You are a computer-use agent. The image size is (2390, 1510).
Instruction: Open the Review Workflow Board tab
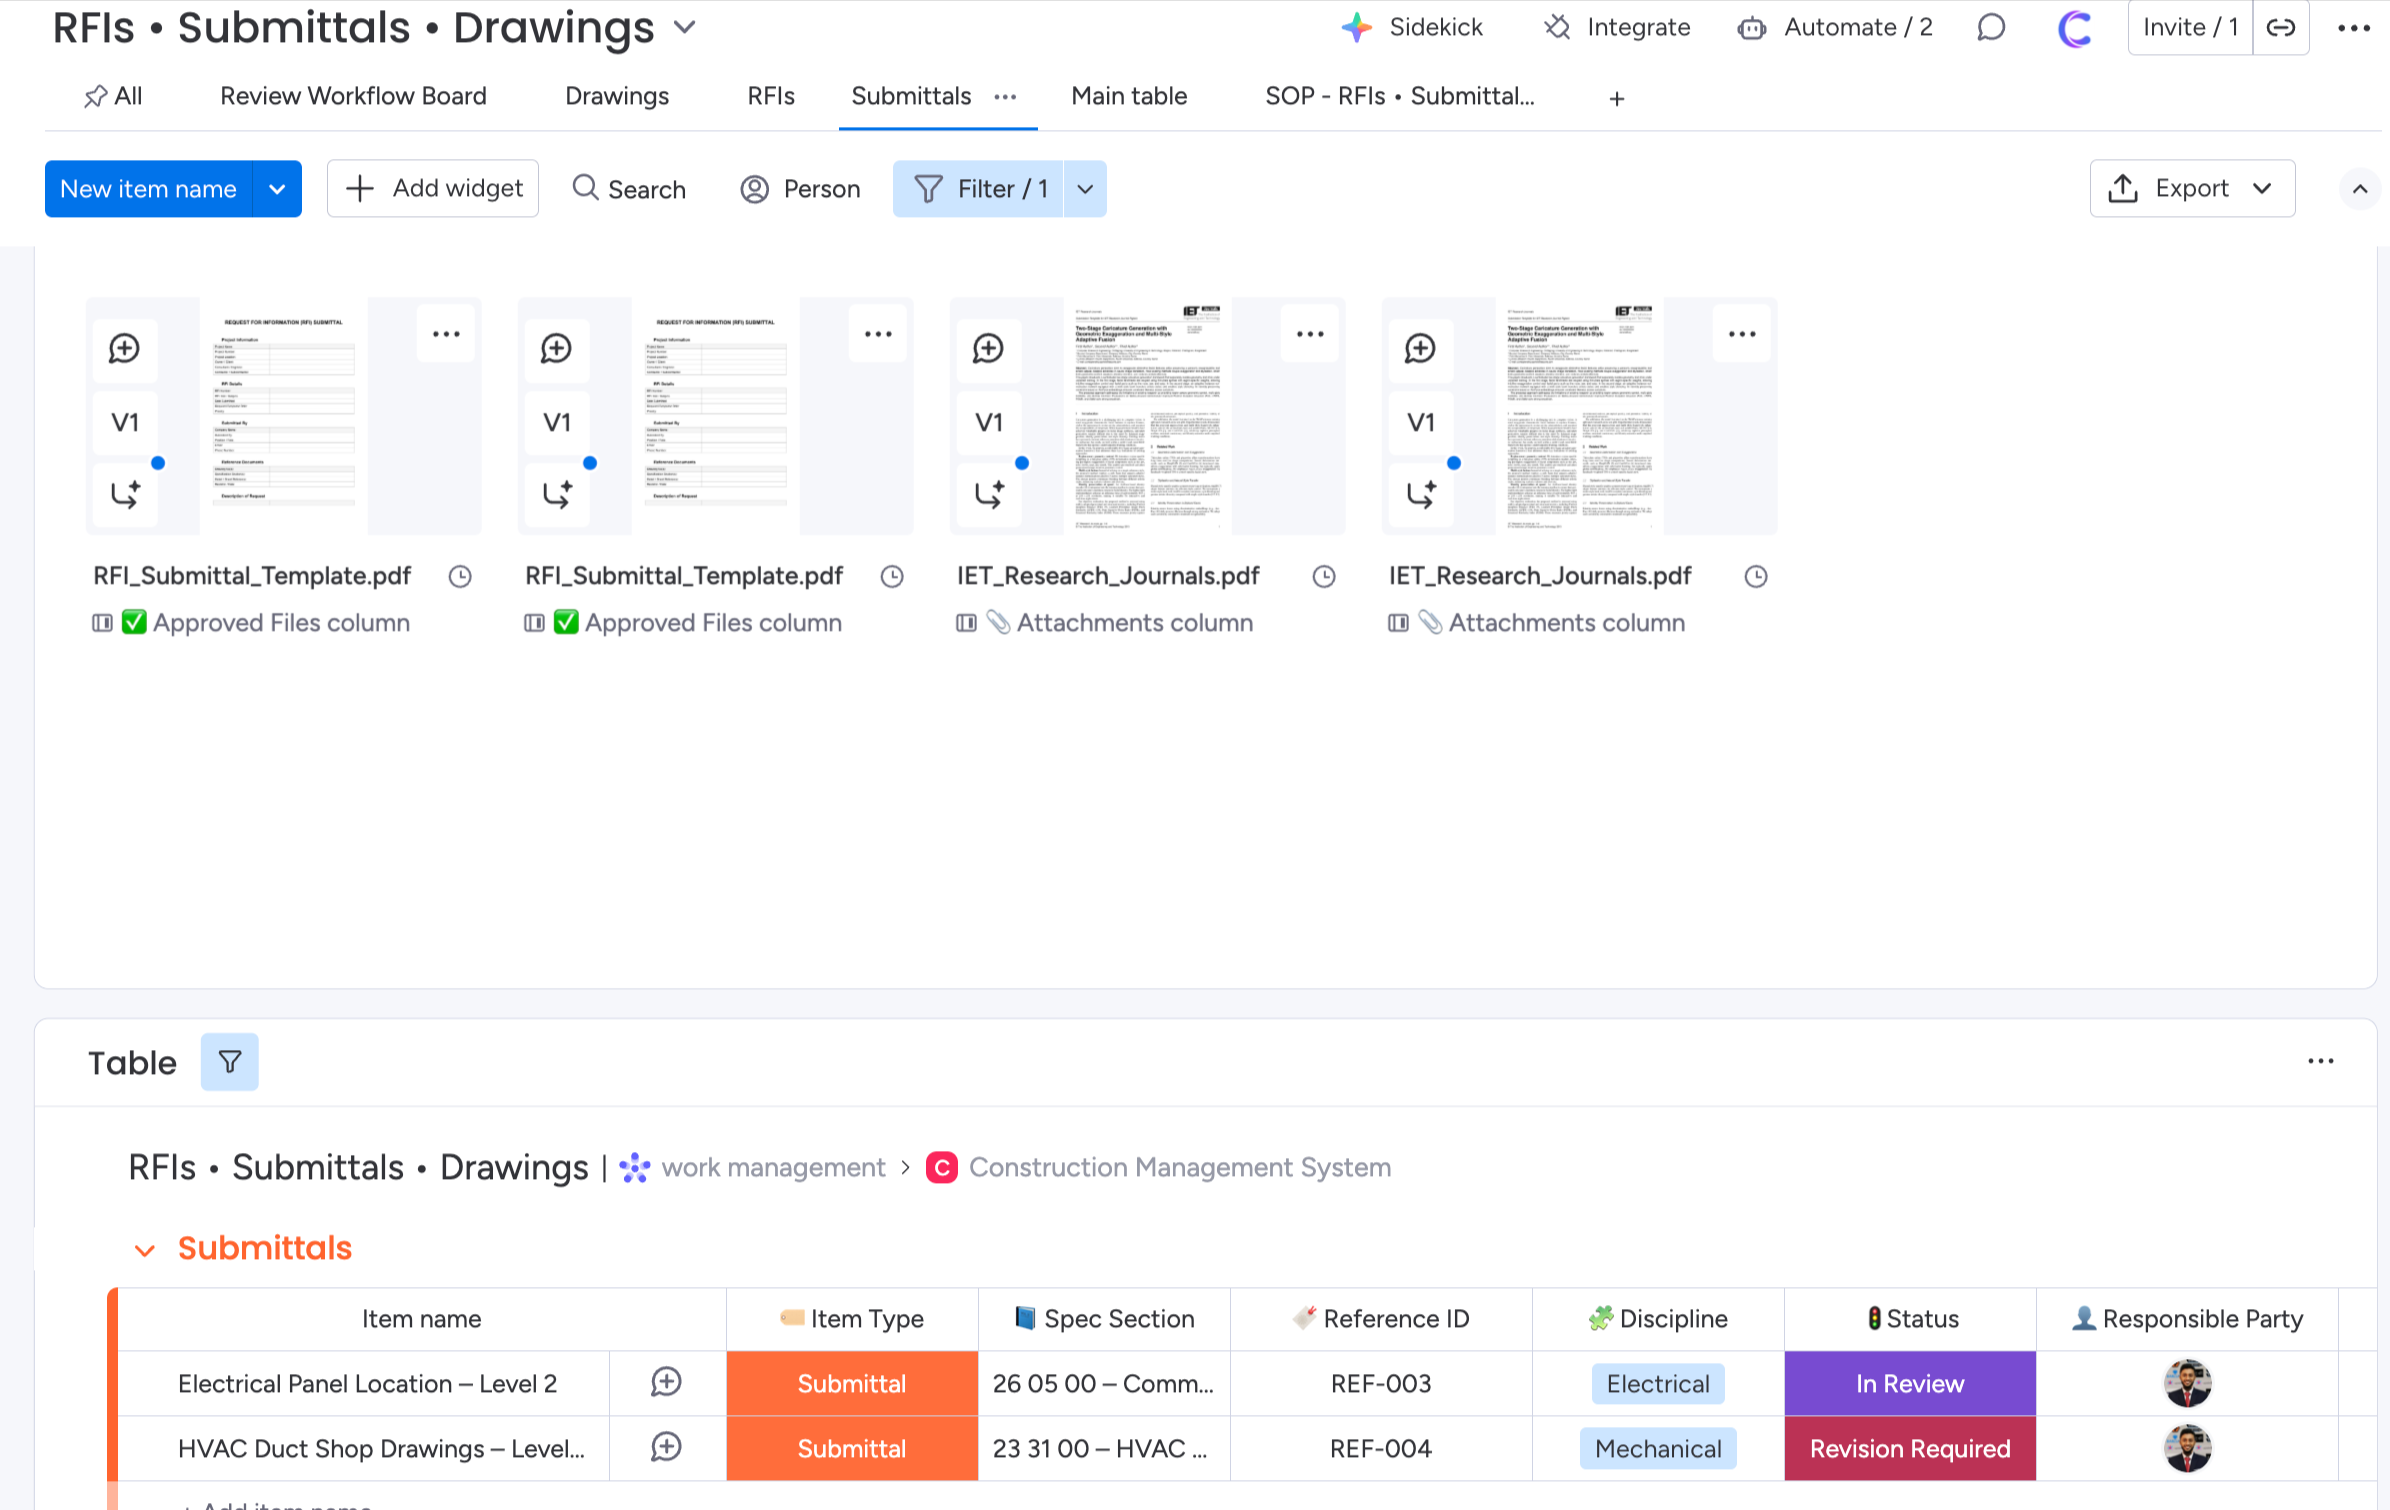click(353, 96)
